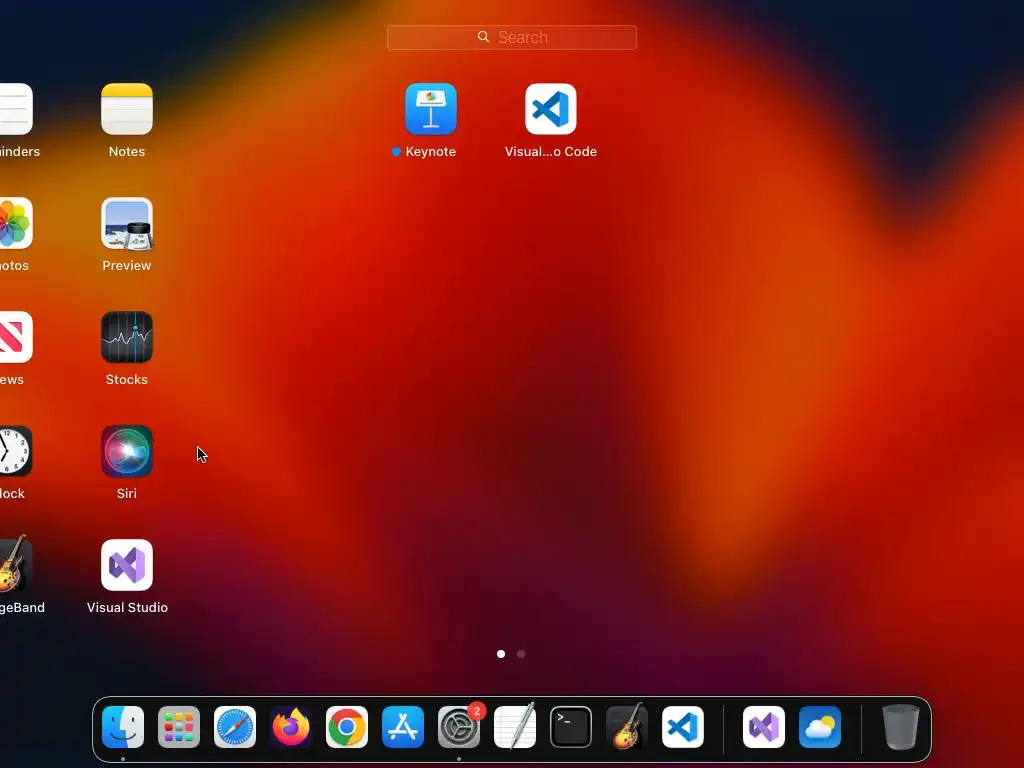
Task: Open the partially visible Clock app
Action: 16,451
